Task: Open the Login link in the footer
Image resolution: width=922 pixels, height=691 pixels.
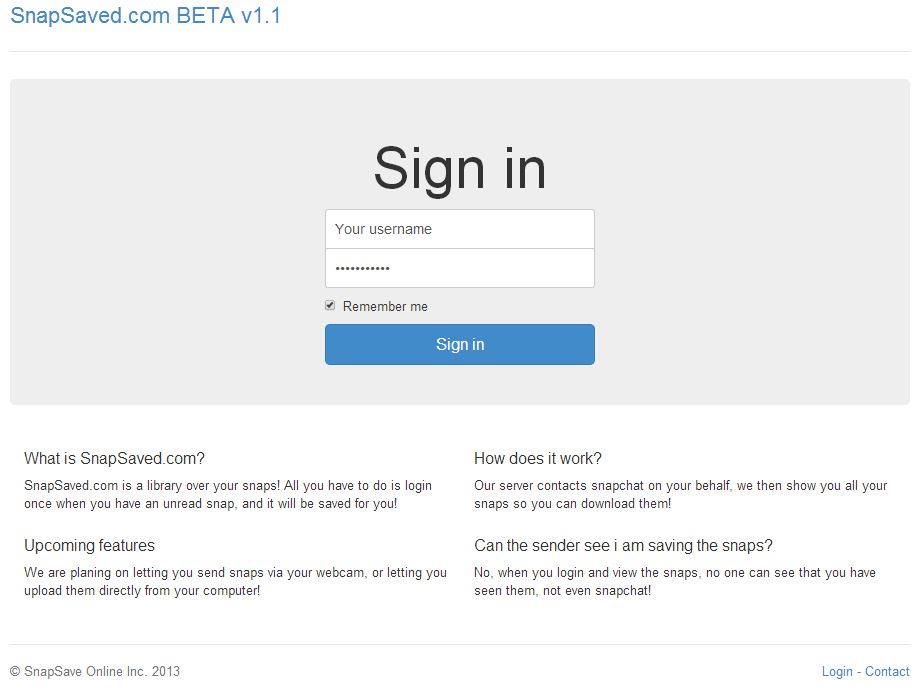Action: pyautogui.click(x=837, y=671)
